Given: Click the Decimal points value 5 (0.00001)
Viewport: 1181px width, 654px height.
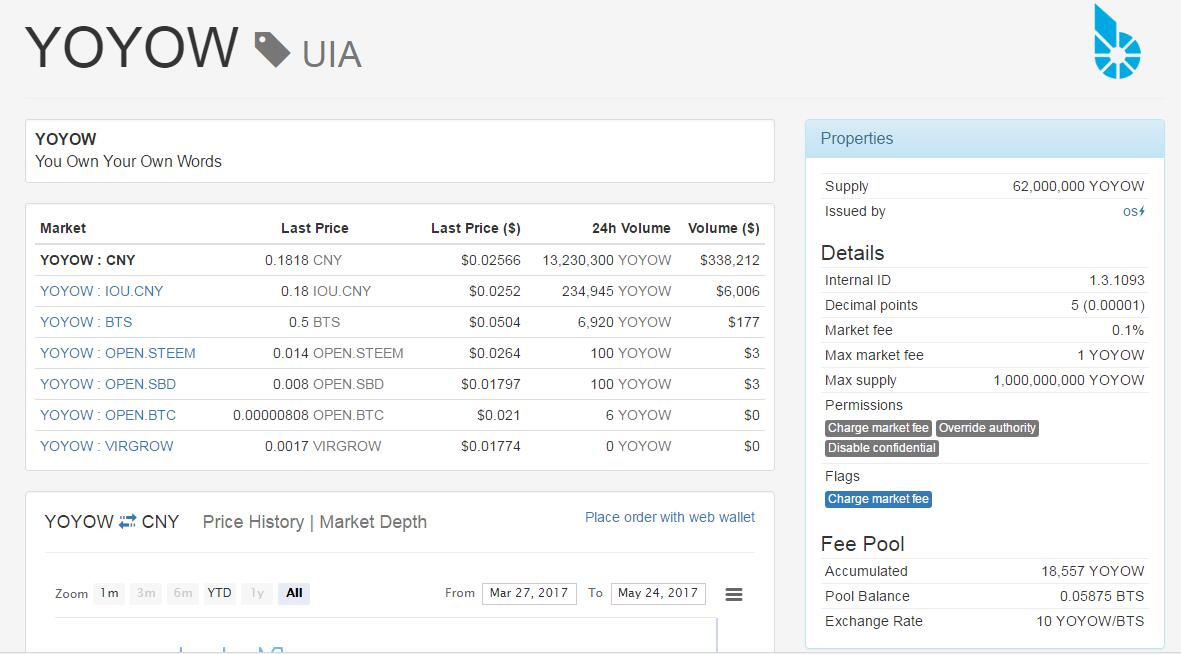Looking at the screenshot, I should [x=1107, y=305].
